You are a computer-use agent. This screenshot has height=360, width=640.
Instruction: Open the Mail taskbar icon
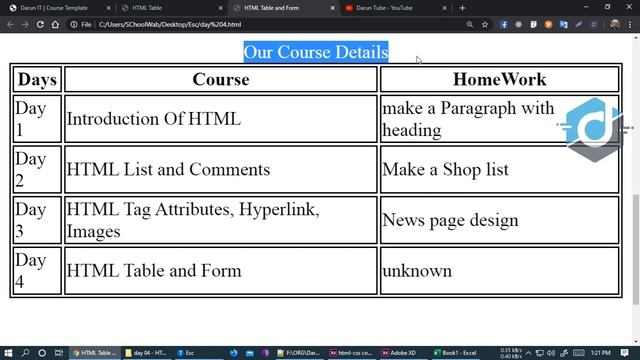[250, 353]
